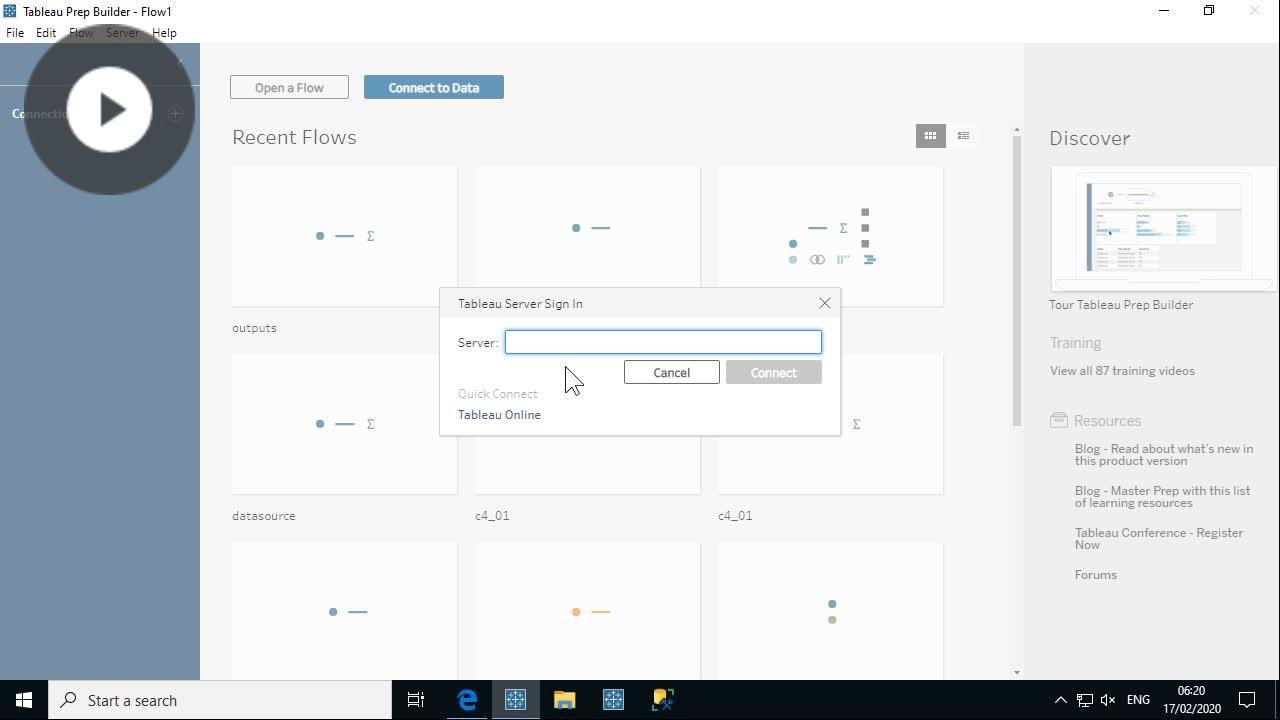Click the disabled Connect button in the dialog
The height and width of the screenshot is (720, 1280).
(774, 373)
